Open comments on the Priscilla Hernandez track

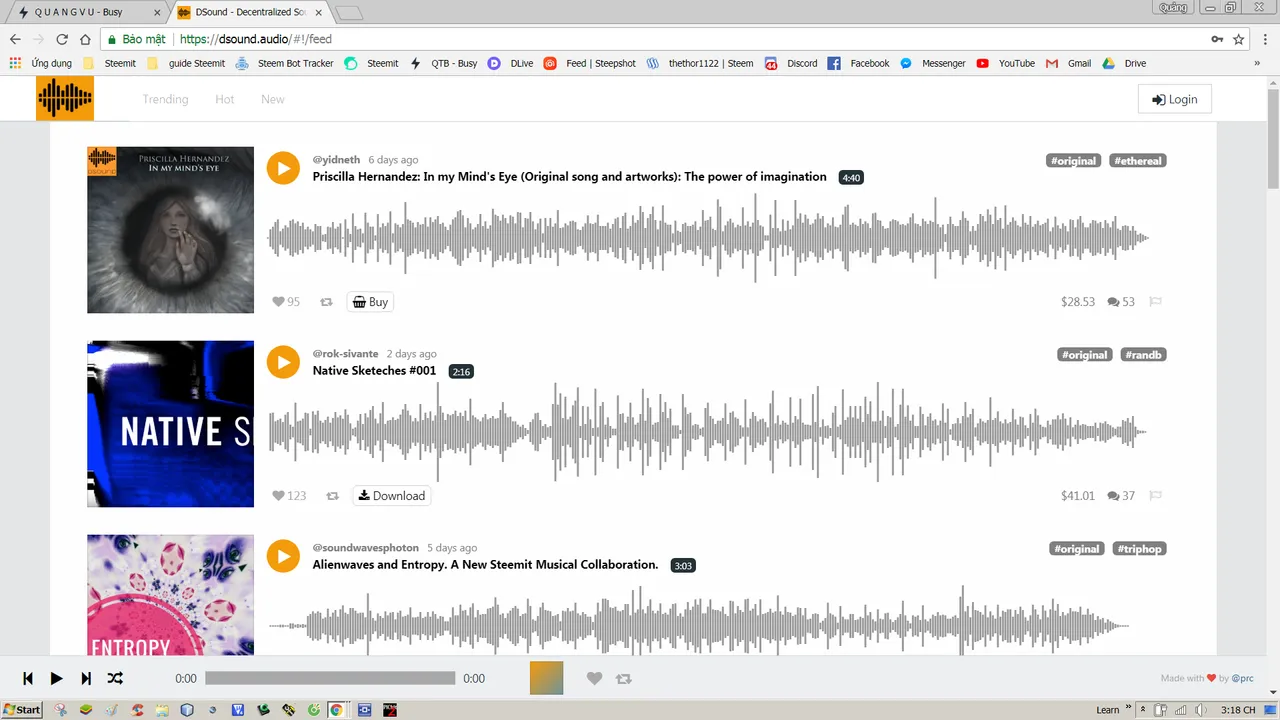coord(1121,302)
